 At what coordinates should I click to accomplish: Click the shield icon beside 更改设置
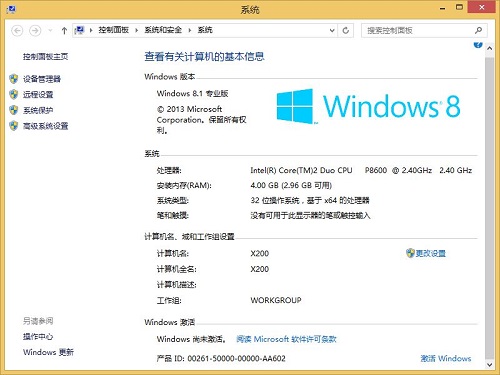pos(410,253)
